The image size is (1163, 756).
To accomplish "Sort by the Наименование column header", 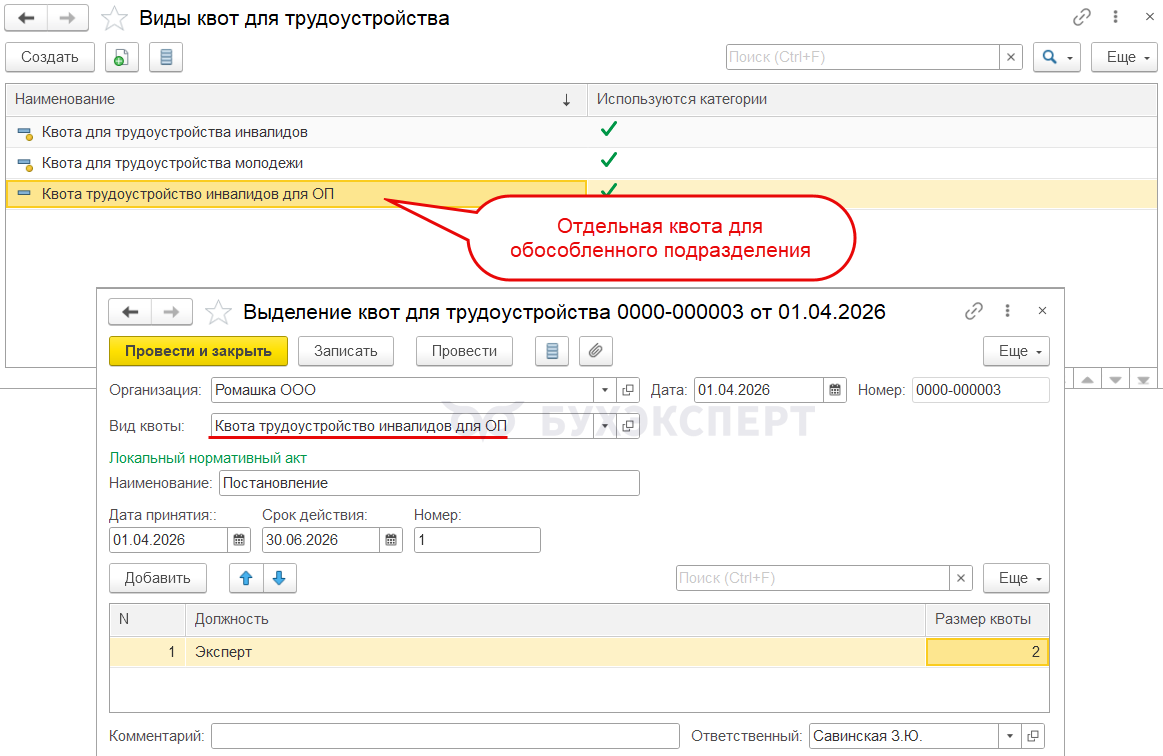I will (296, 99).
